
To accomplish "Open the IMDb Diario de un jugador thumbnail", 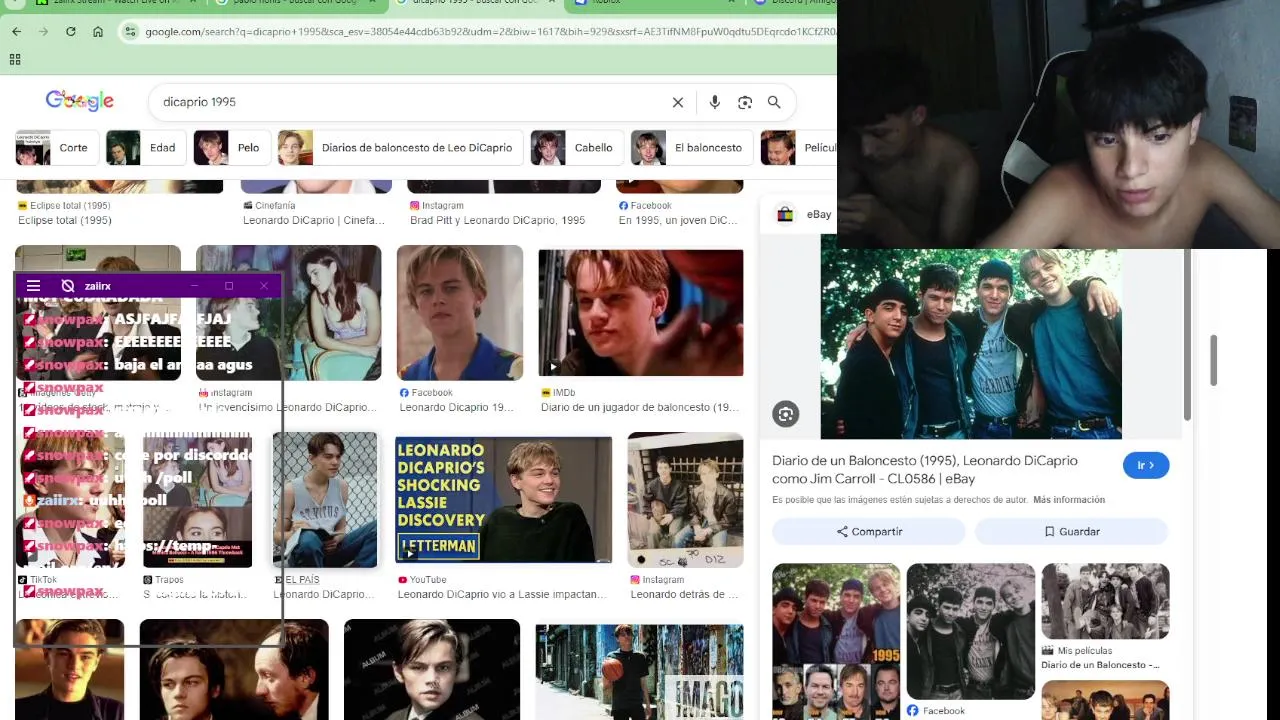I will [641, 313].
